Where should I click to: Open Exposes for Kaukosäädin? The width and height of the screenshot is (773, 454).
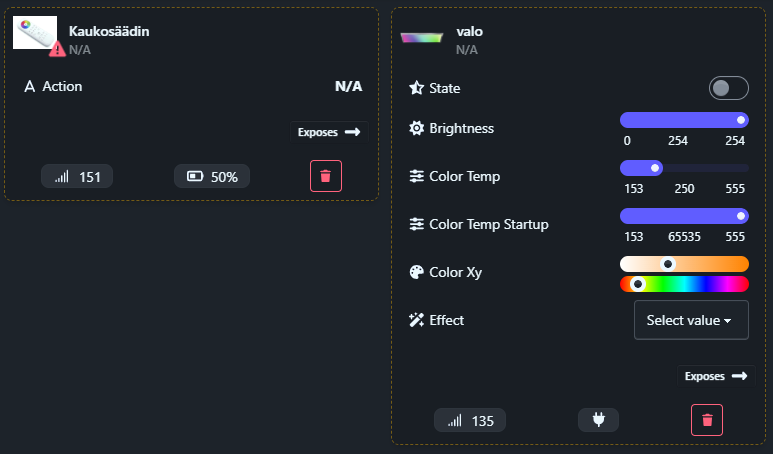(x=329, y=132)
